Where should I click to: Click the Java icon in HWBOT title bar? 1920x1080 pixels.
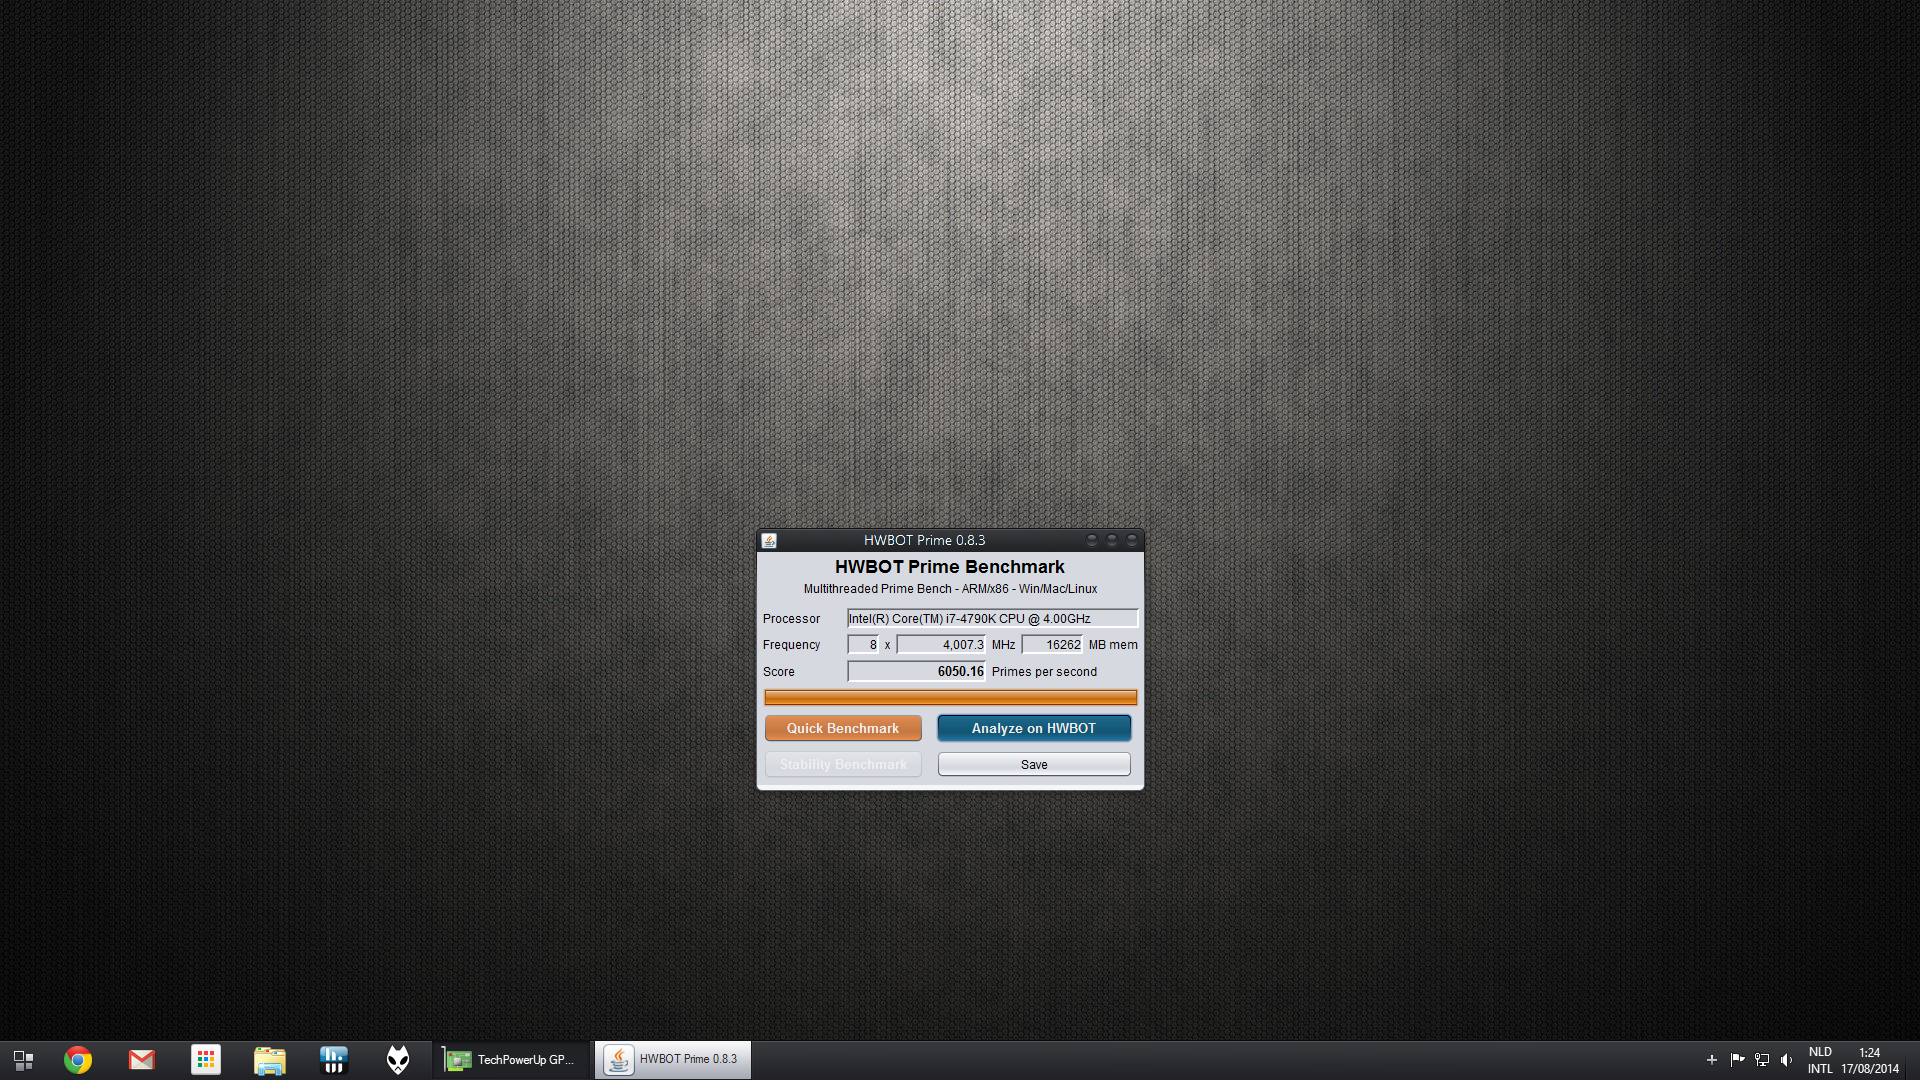pyautogui.click(x=769, y=540)
